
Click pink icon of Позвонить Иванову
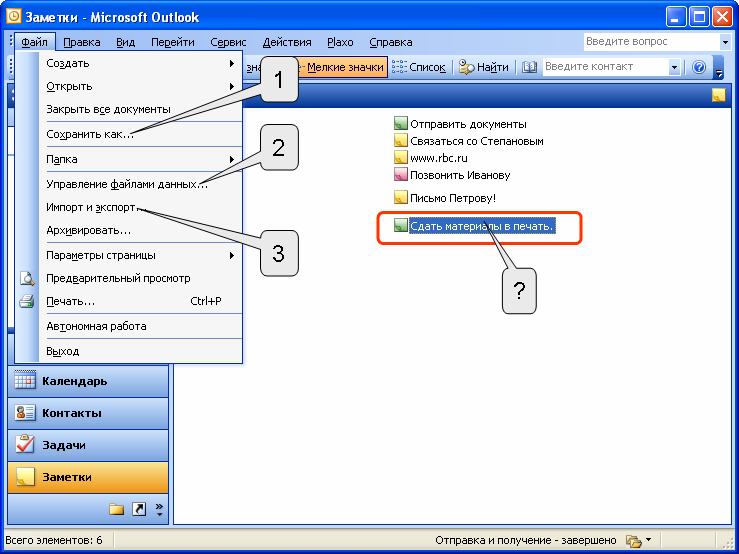point(401,175)
